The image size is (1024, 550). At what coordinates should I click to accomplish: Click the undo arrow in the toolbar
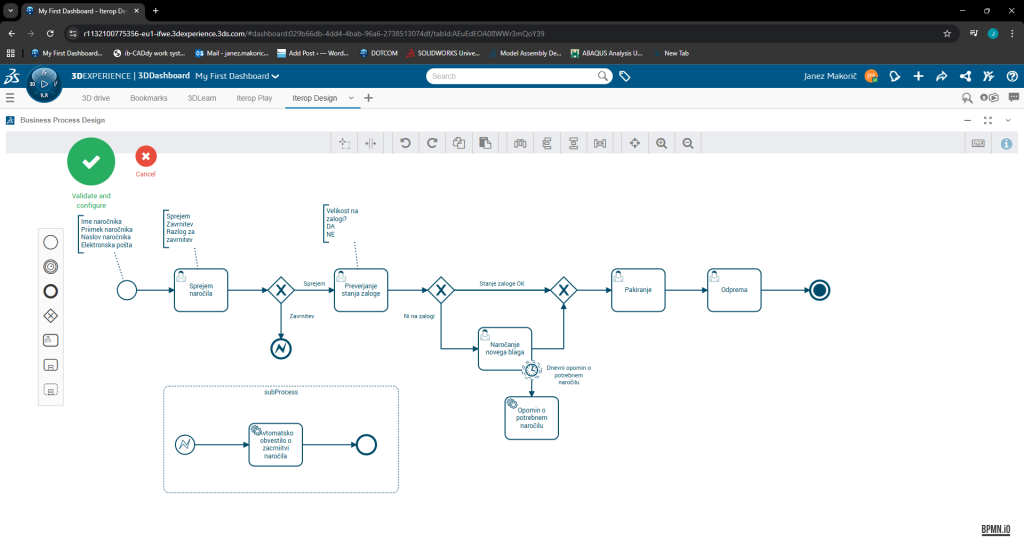405,144
